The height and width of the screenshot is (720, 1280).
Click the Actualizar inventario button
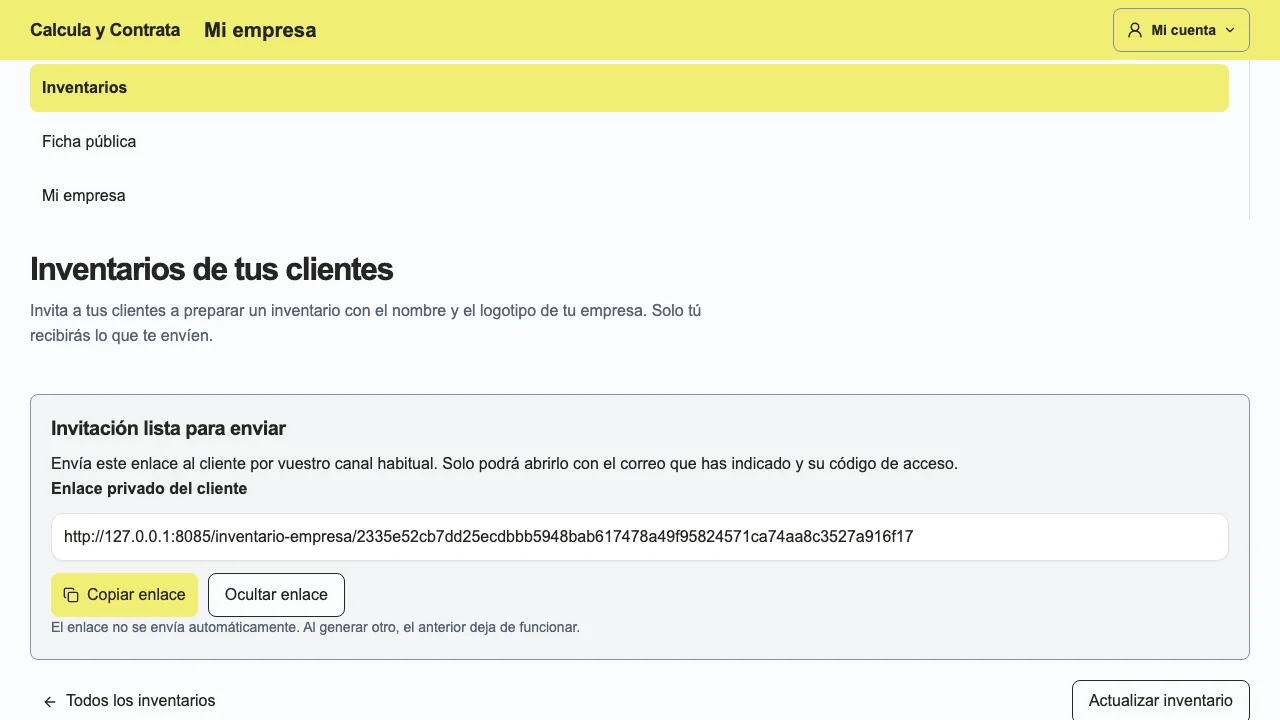coord(1160,700)
